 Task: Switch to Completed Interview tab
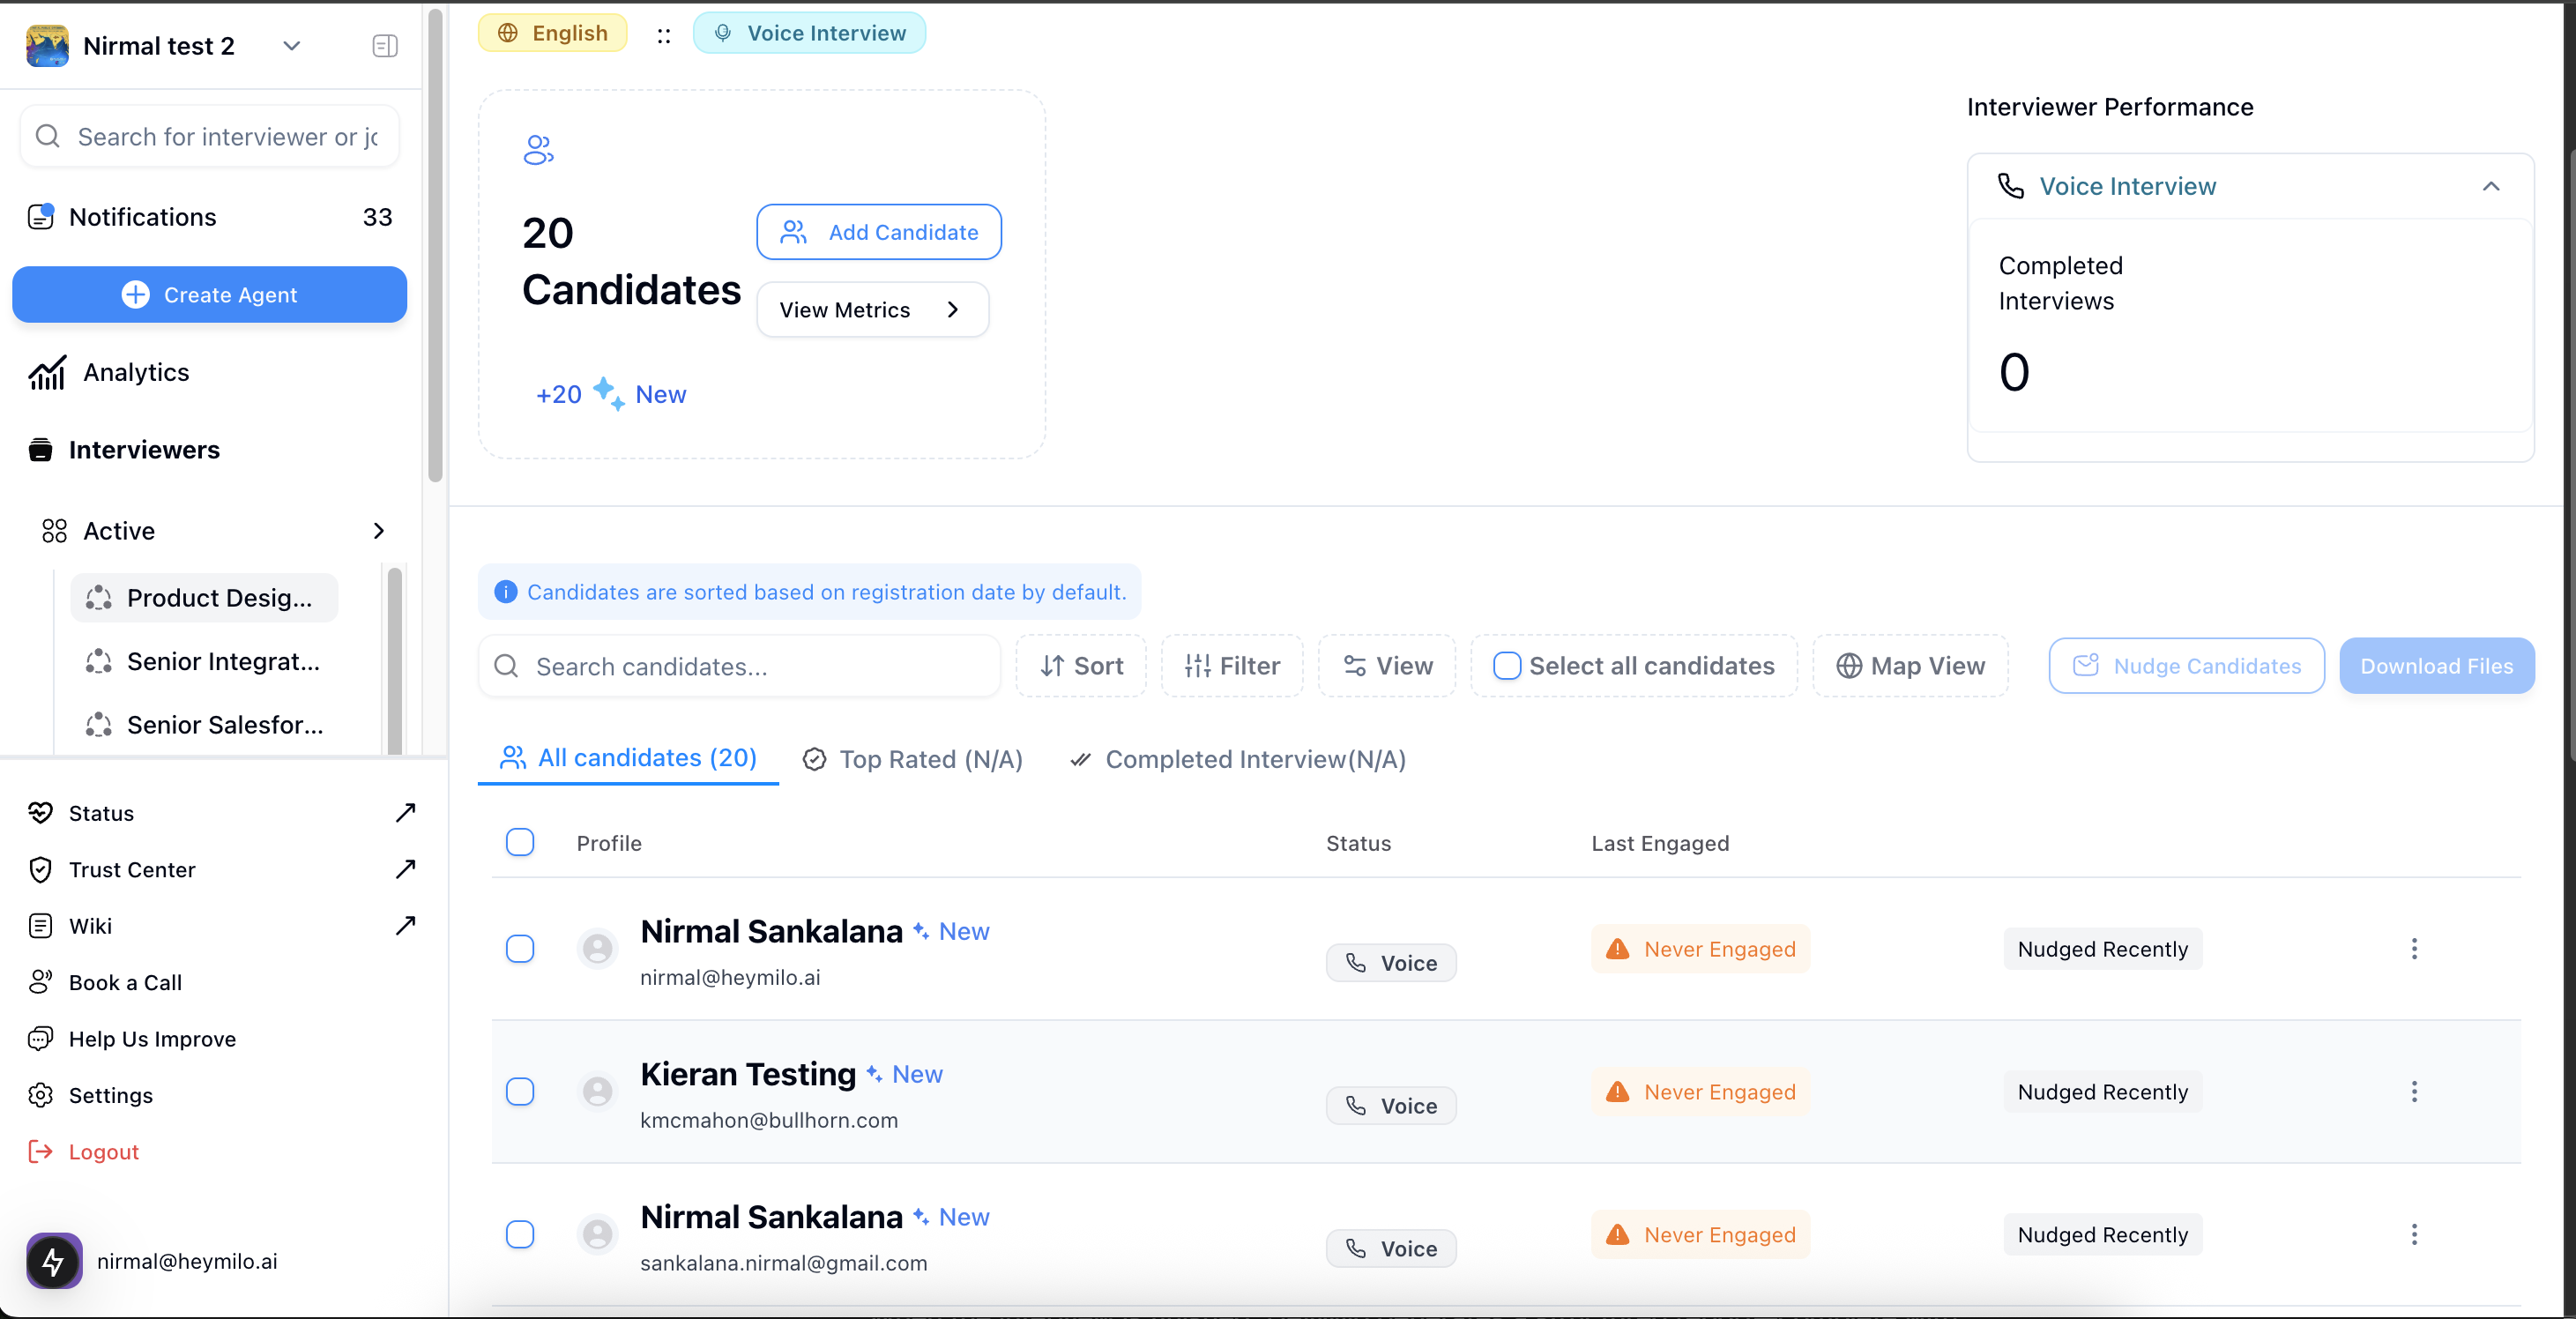click(x=1238, y=759)
